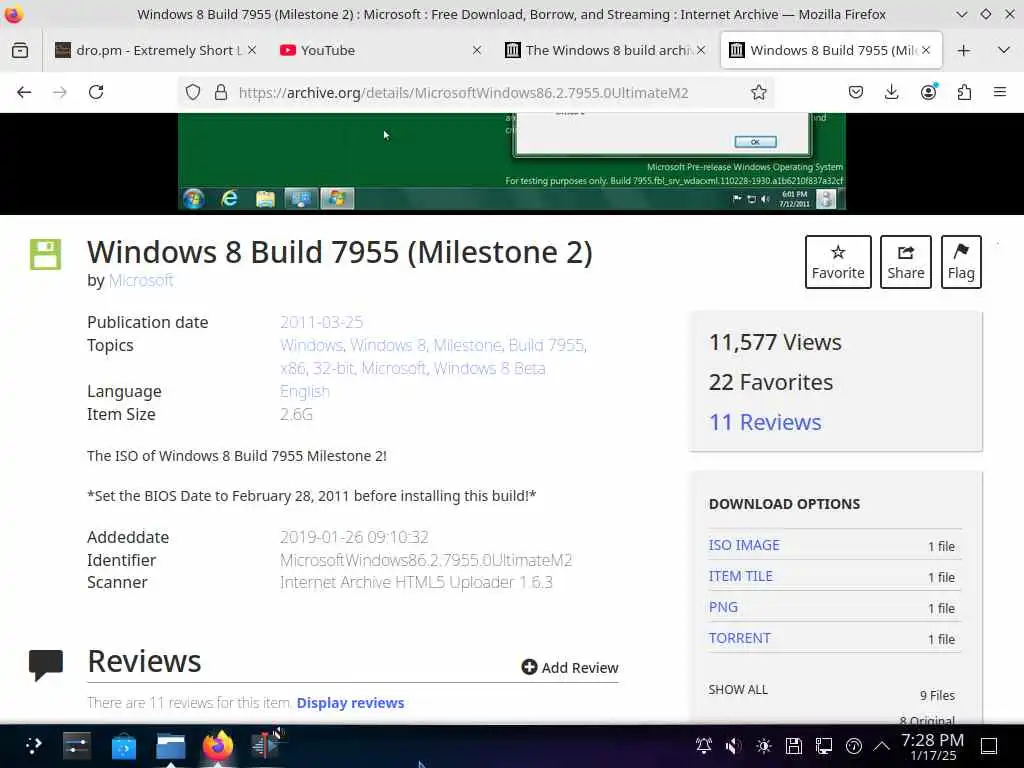Viewport: 1024px width, 768px height.
Task: View site security padlock info
Action: point(221,92)
